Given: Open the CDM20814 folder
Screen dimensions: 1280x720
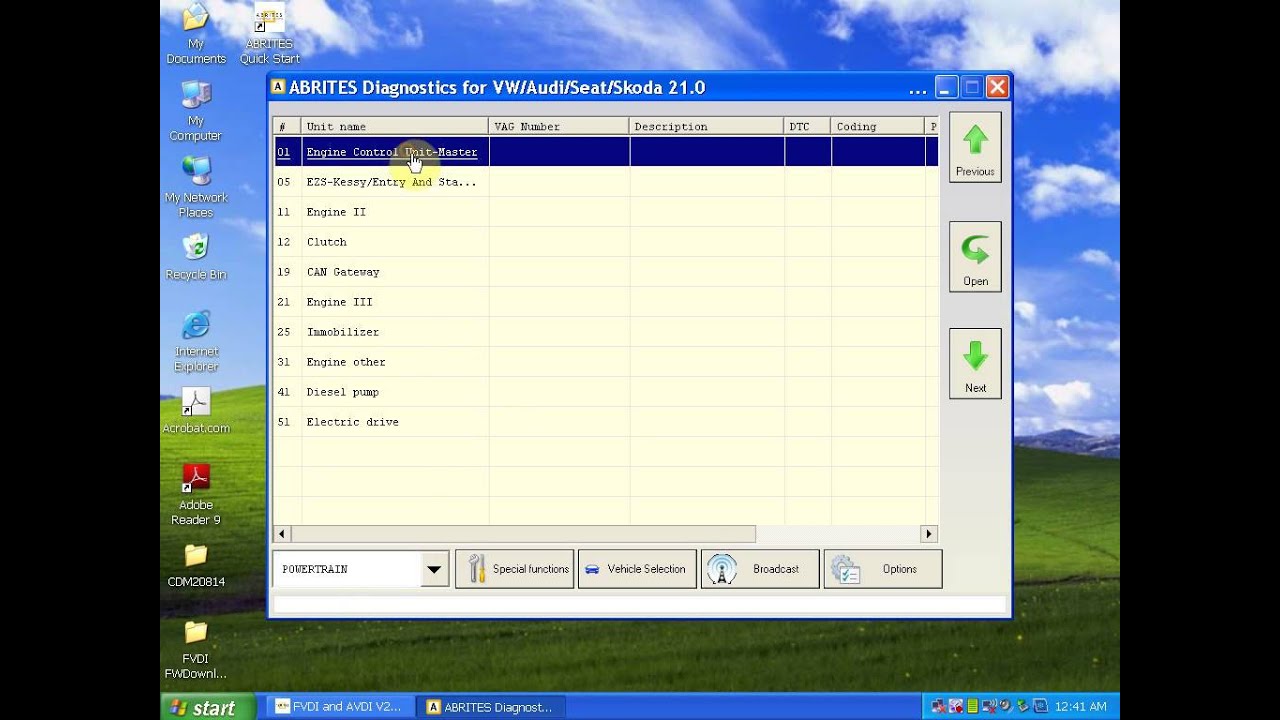Looking at the screenshot, I should 196,565.
